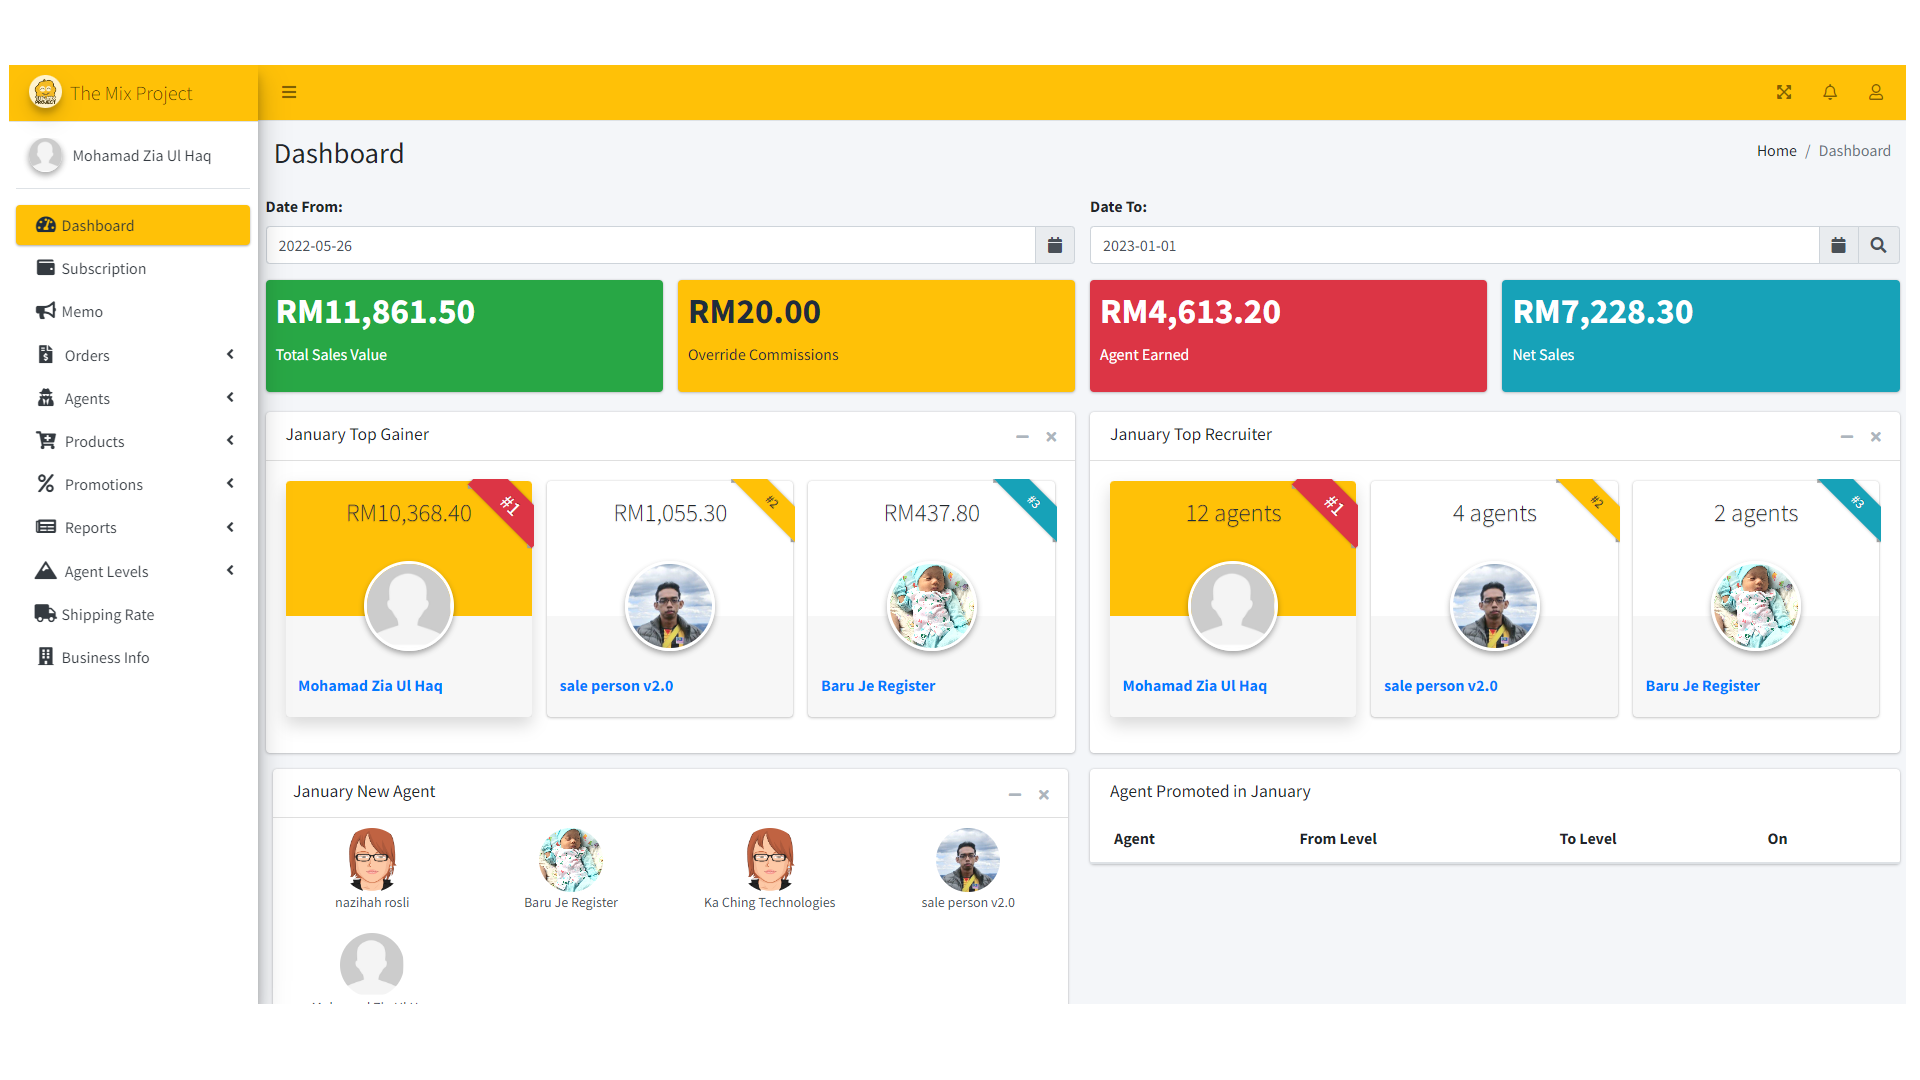Screen dimensions: 1920x1080
Task: Click the fullscreen expand icon
Action: [1784, 93]
